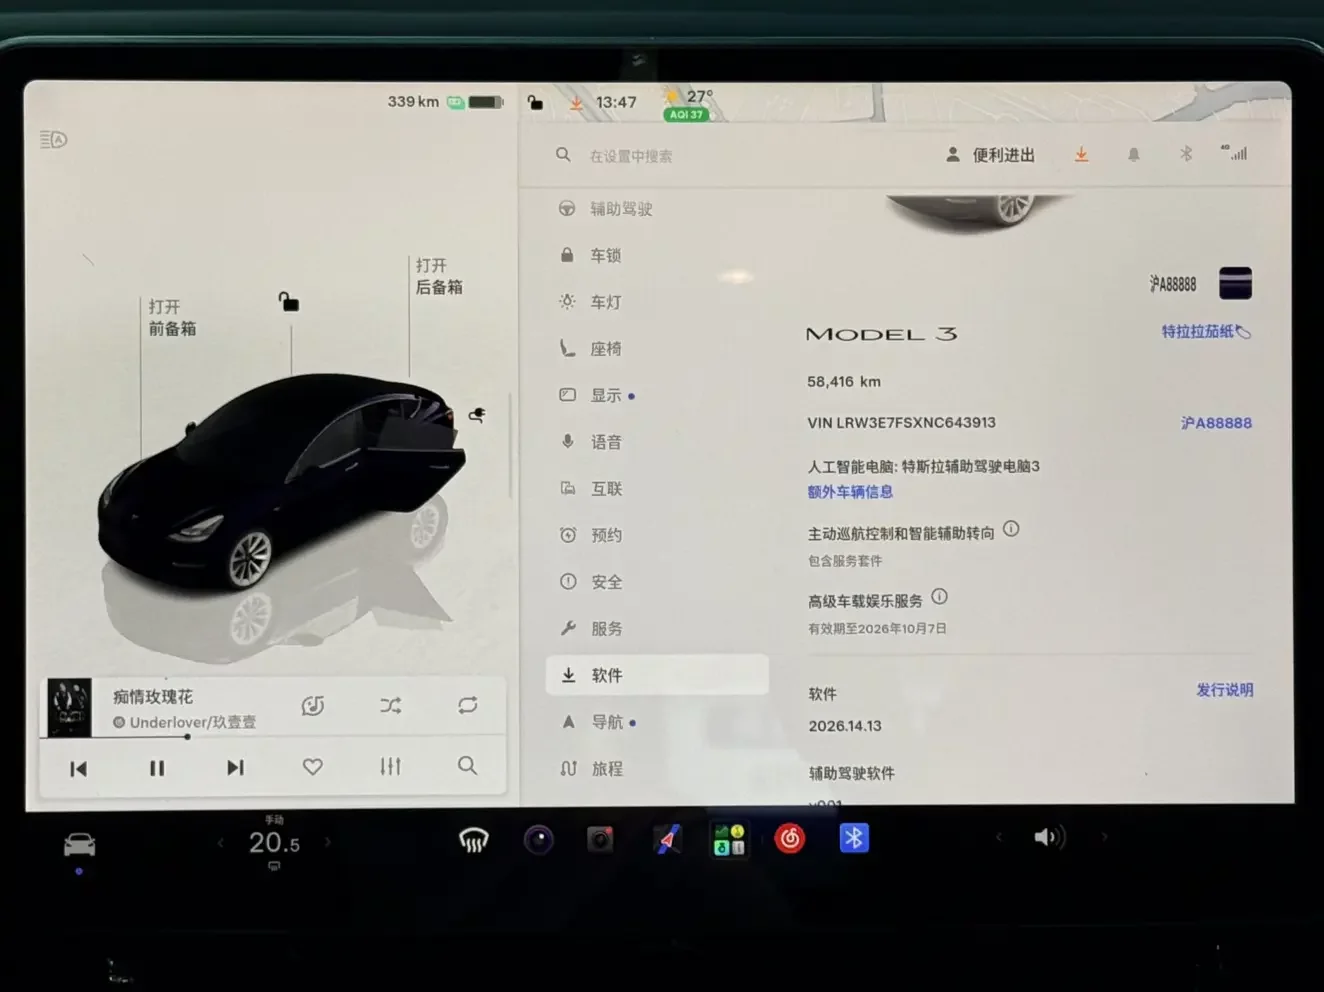This screenshot has width=1324, height=992.
Task: Open the 便利进出 driver profile menu
Action: pyautogui.click(x=989, y=155)
